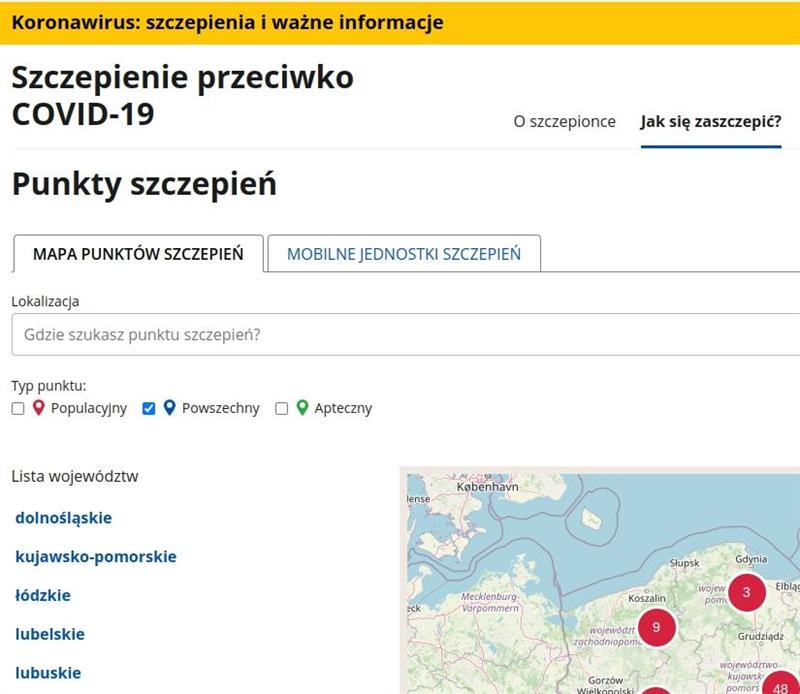Image resolution: width=800 pixels, height=694 pixels.
Task: Open the Koronawirus info banner link
Action: pos(227,22)
